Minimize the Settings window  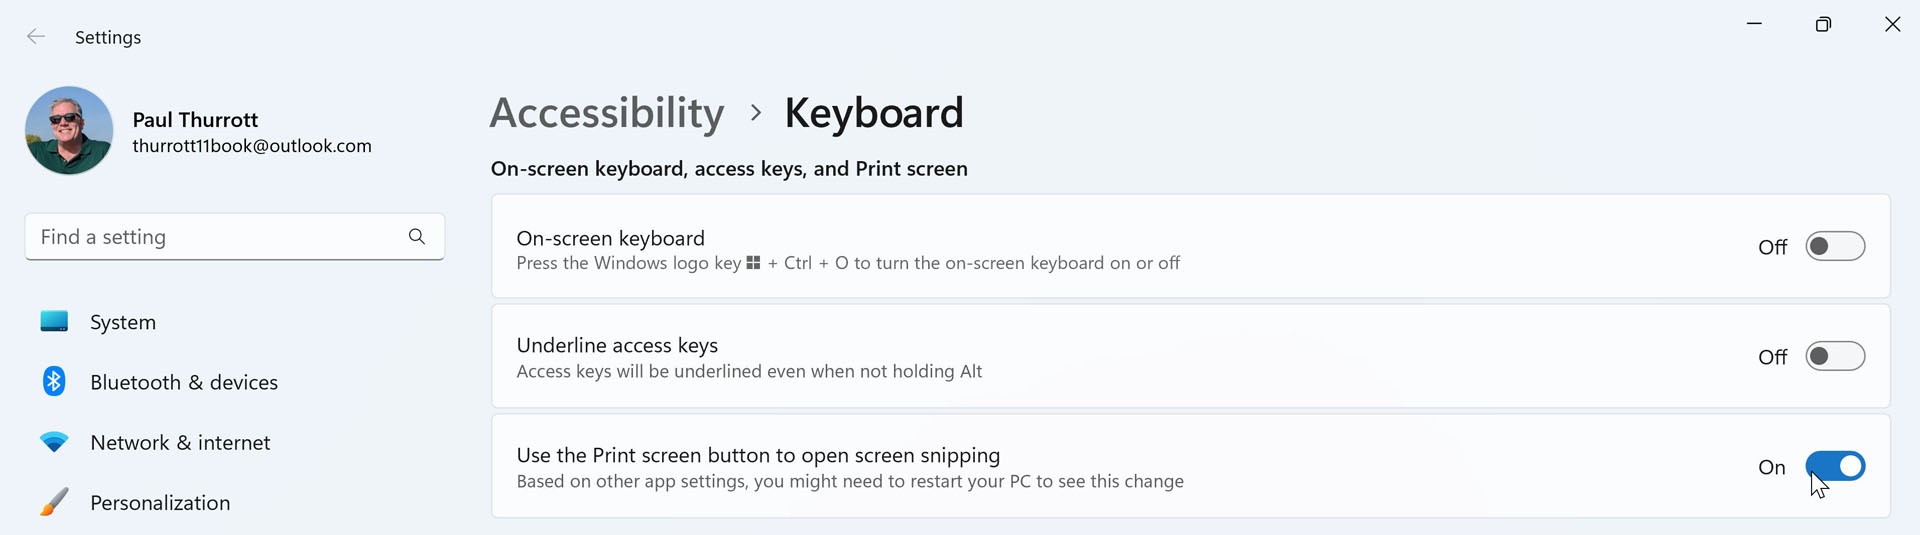(1754, 24)
